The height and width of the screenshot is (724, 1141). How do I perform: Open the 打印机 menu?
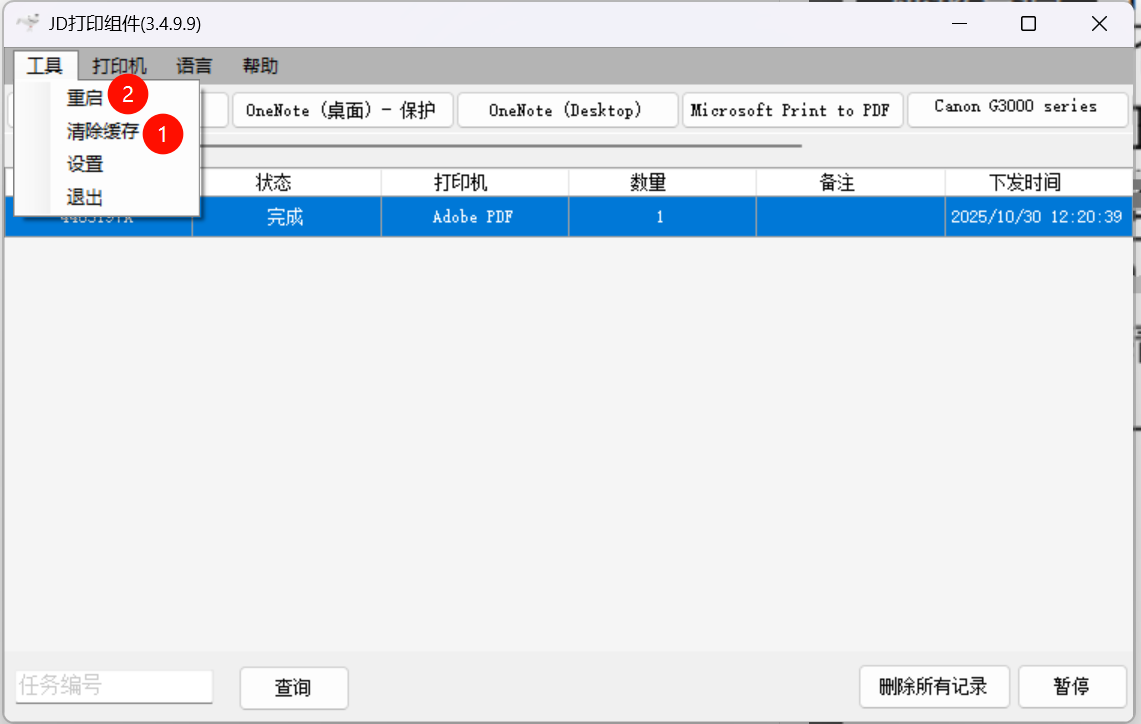pos(119,67)
